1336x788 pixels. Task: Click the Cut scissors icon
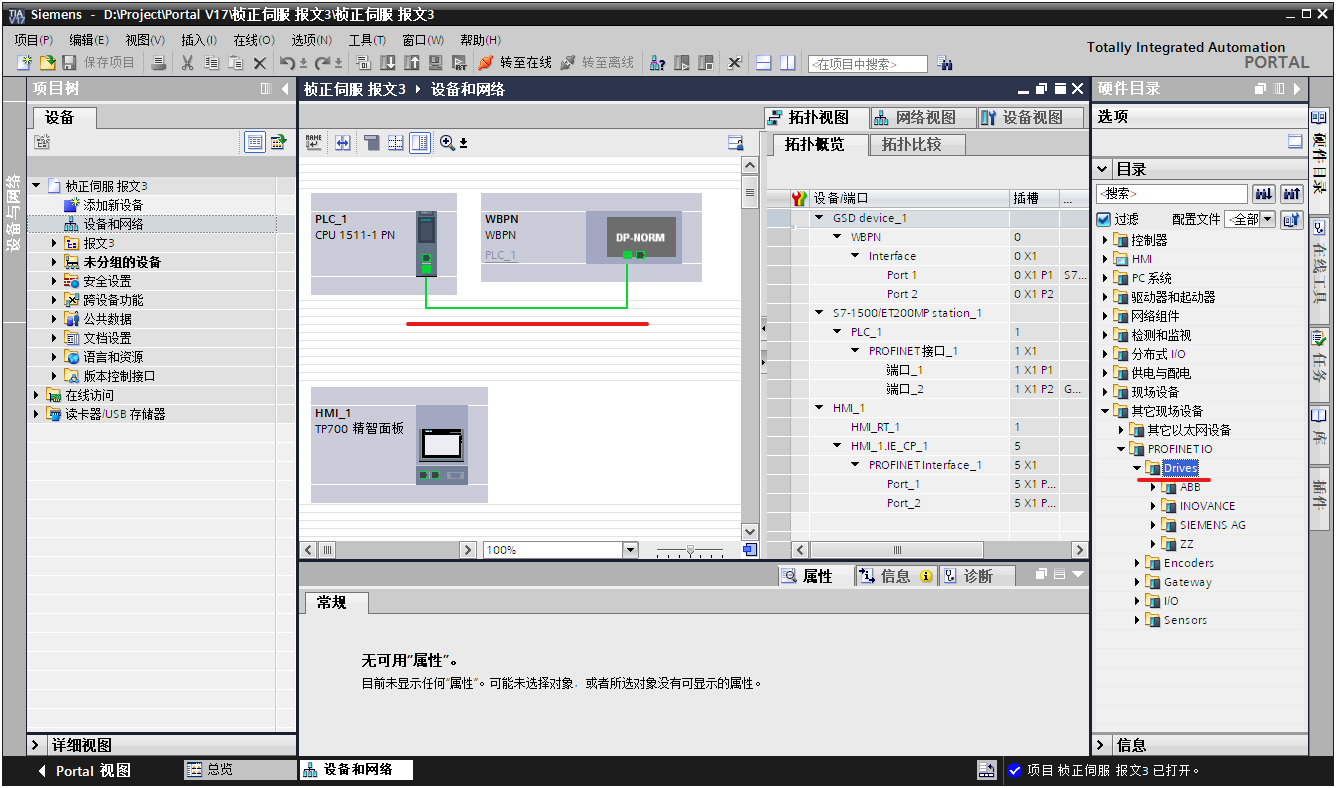click(x=187, y=63)
